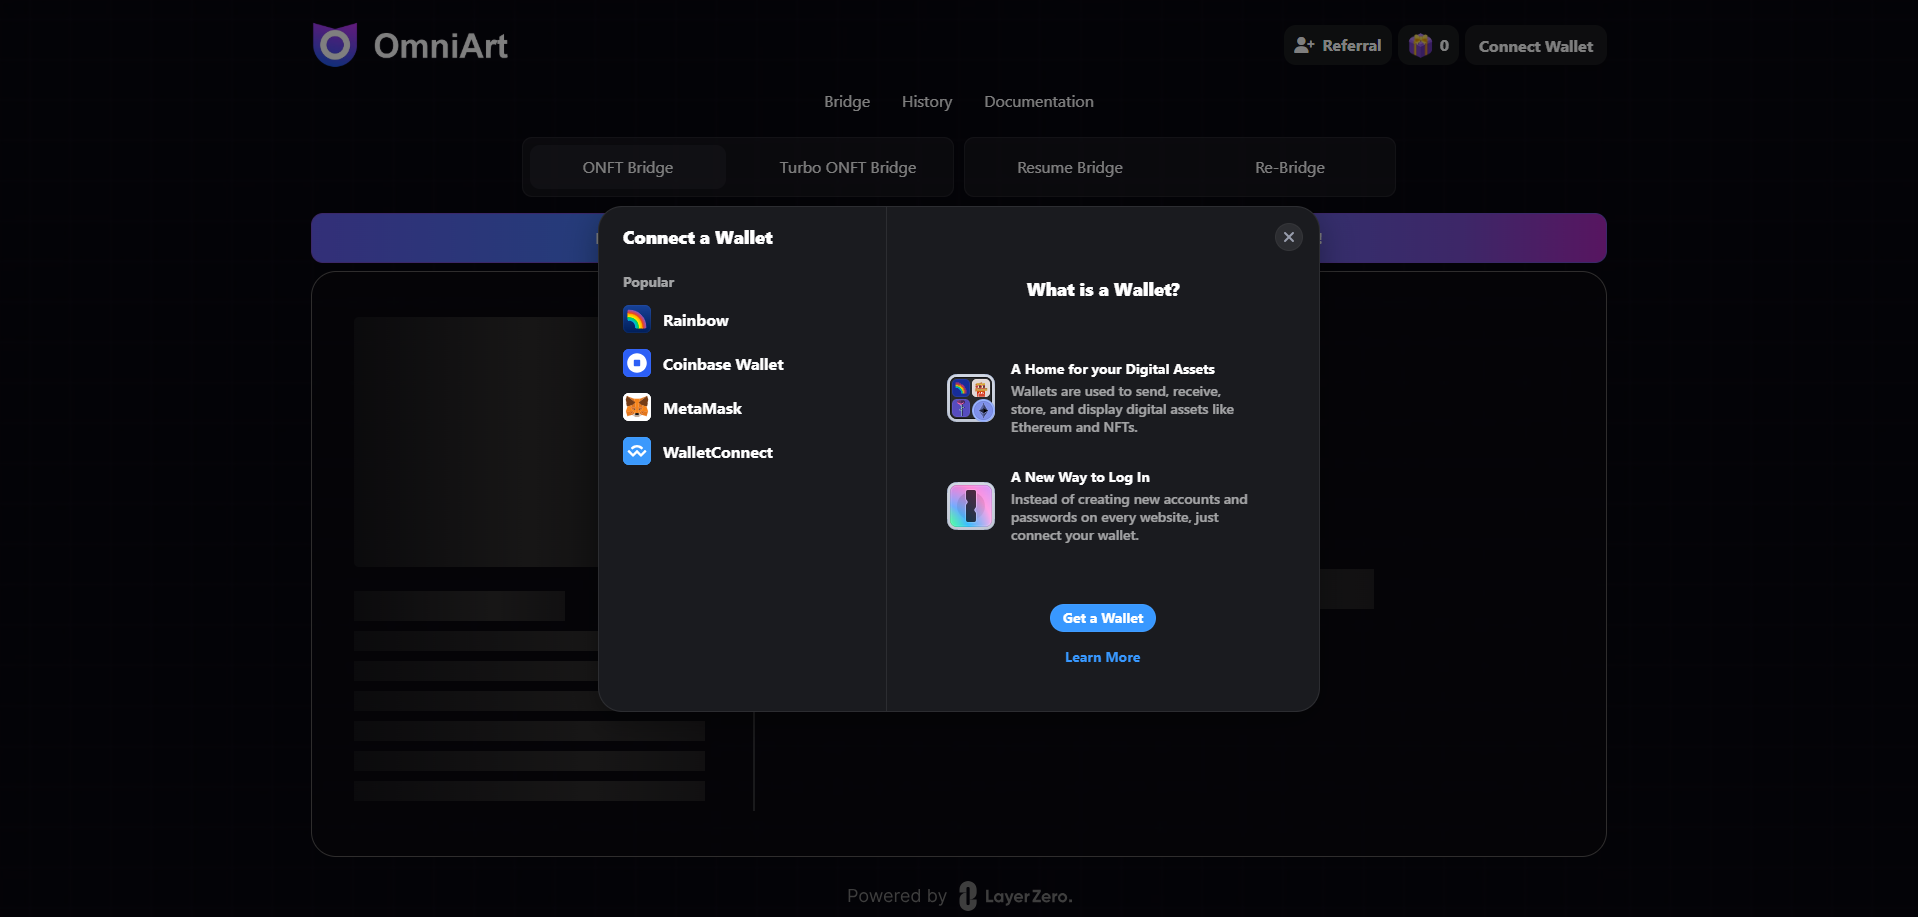1918x917 pixels.
Task: Click 'A Home for your Digital Assets' title
Action: point(1113,369)
